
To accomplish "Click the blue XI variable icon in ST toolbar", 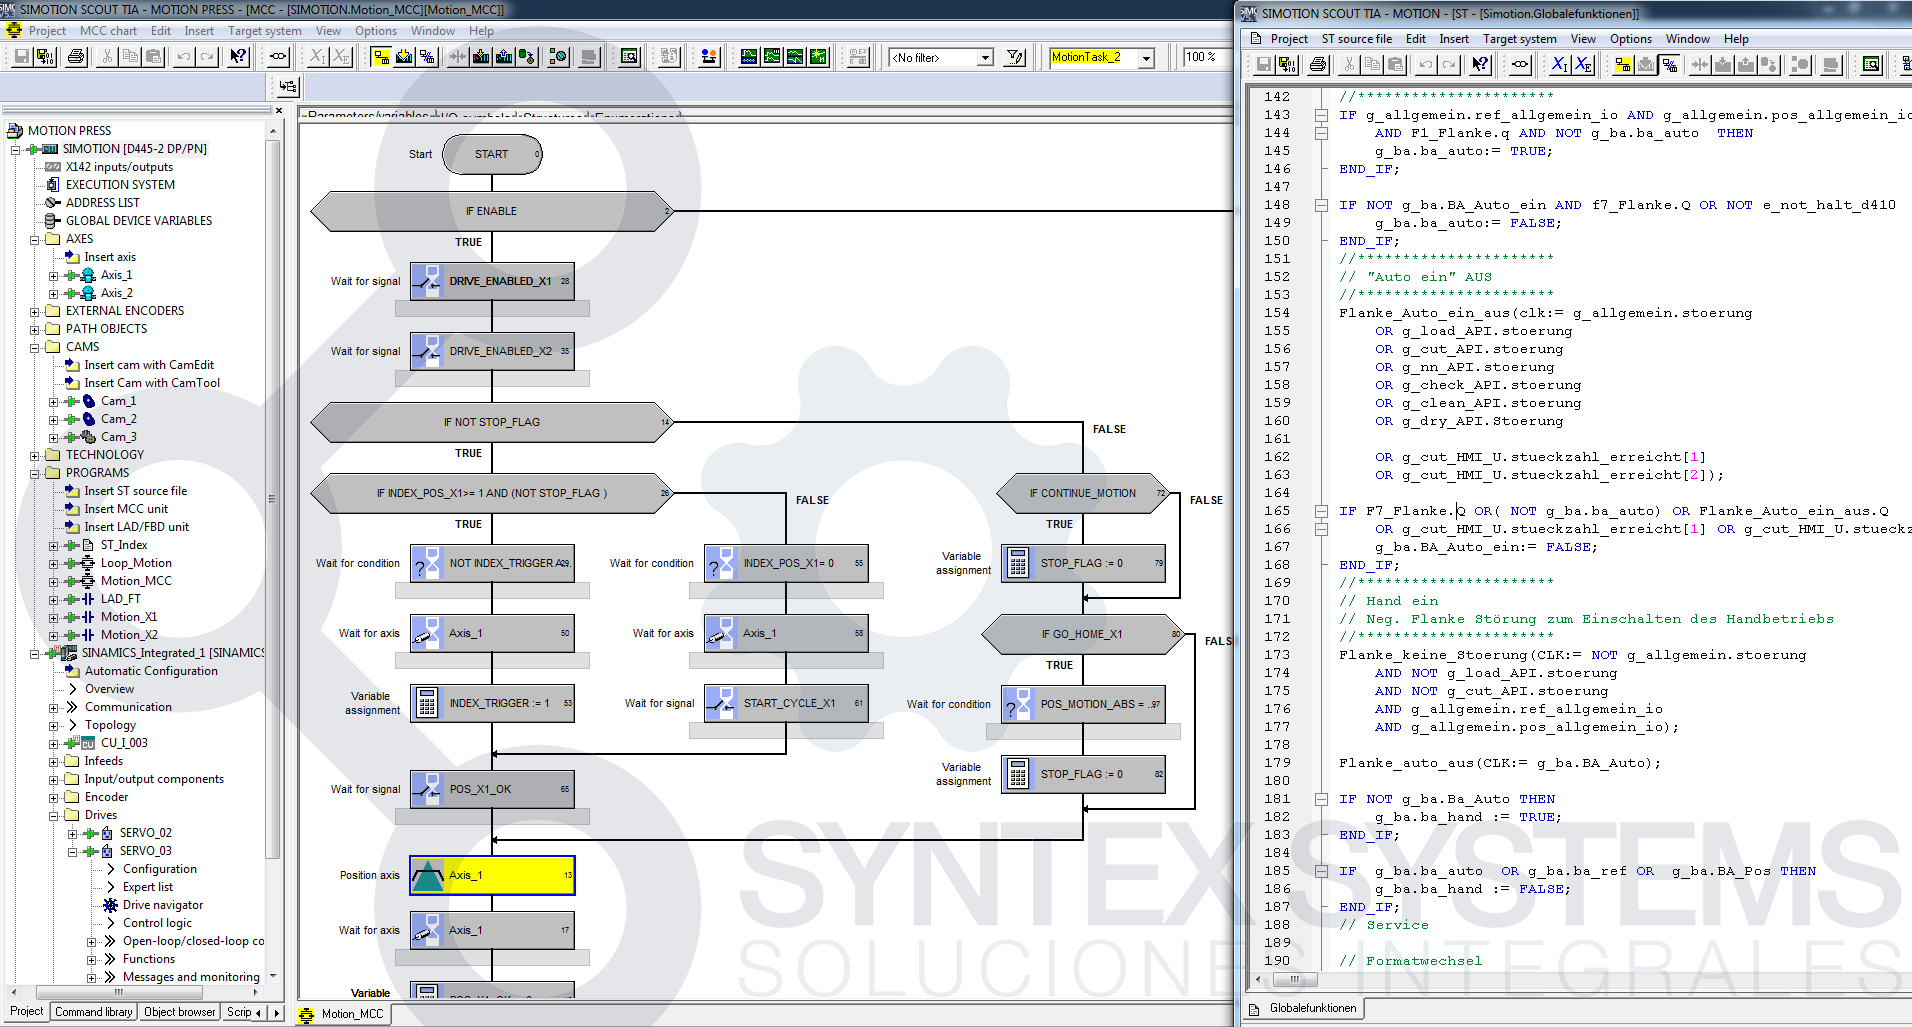I will point(1559,65).
